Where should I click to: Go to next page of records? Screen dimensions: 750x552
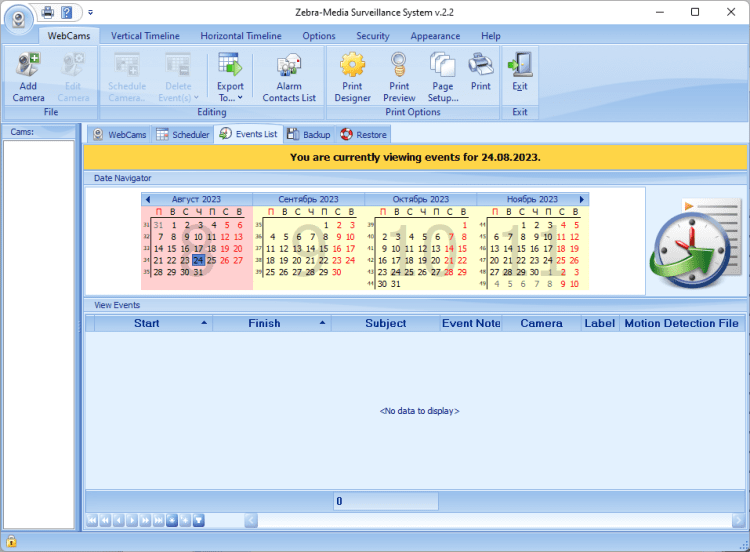[145, 520]
